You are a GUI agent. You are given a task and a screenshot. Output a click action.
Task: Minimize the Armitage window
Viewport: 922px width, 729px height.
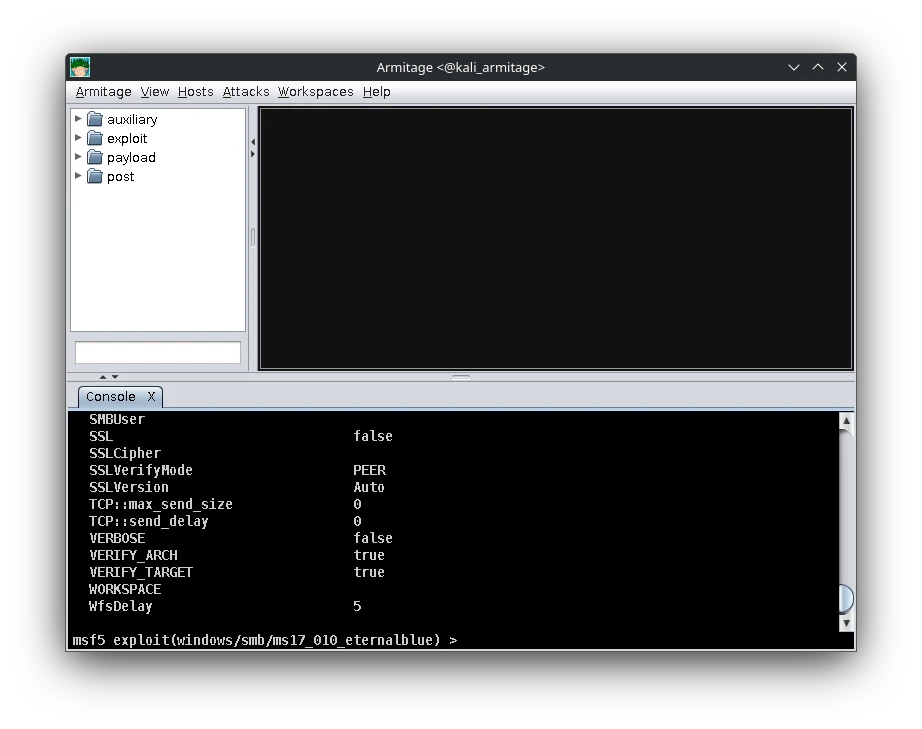click(794, 67)
